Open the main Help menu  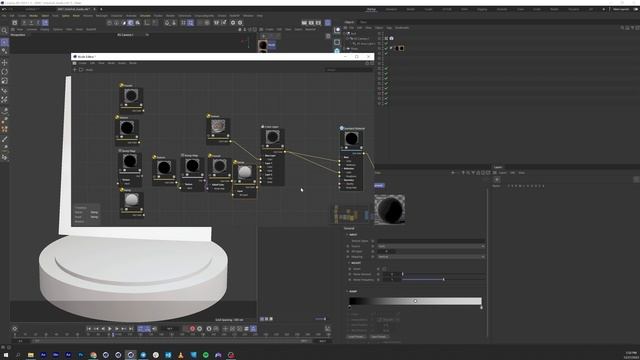pyautogui.click(x=260, y=16)
